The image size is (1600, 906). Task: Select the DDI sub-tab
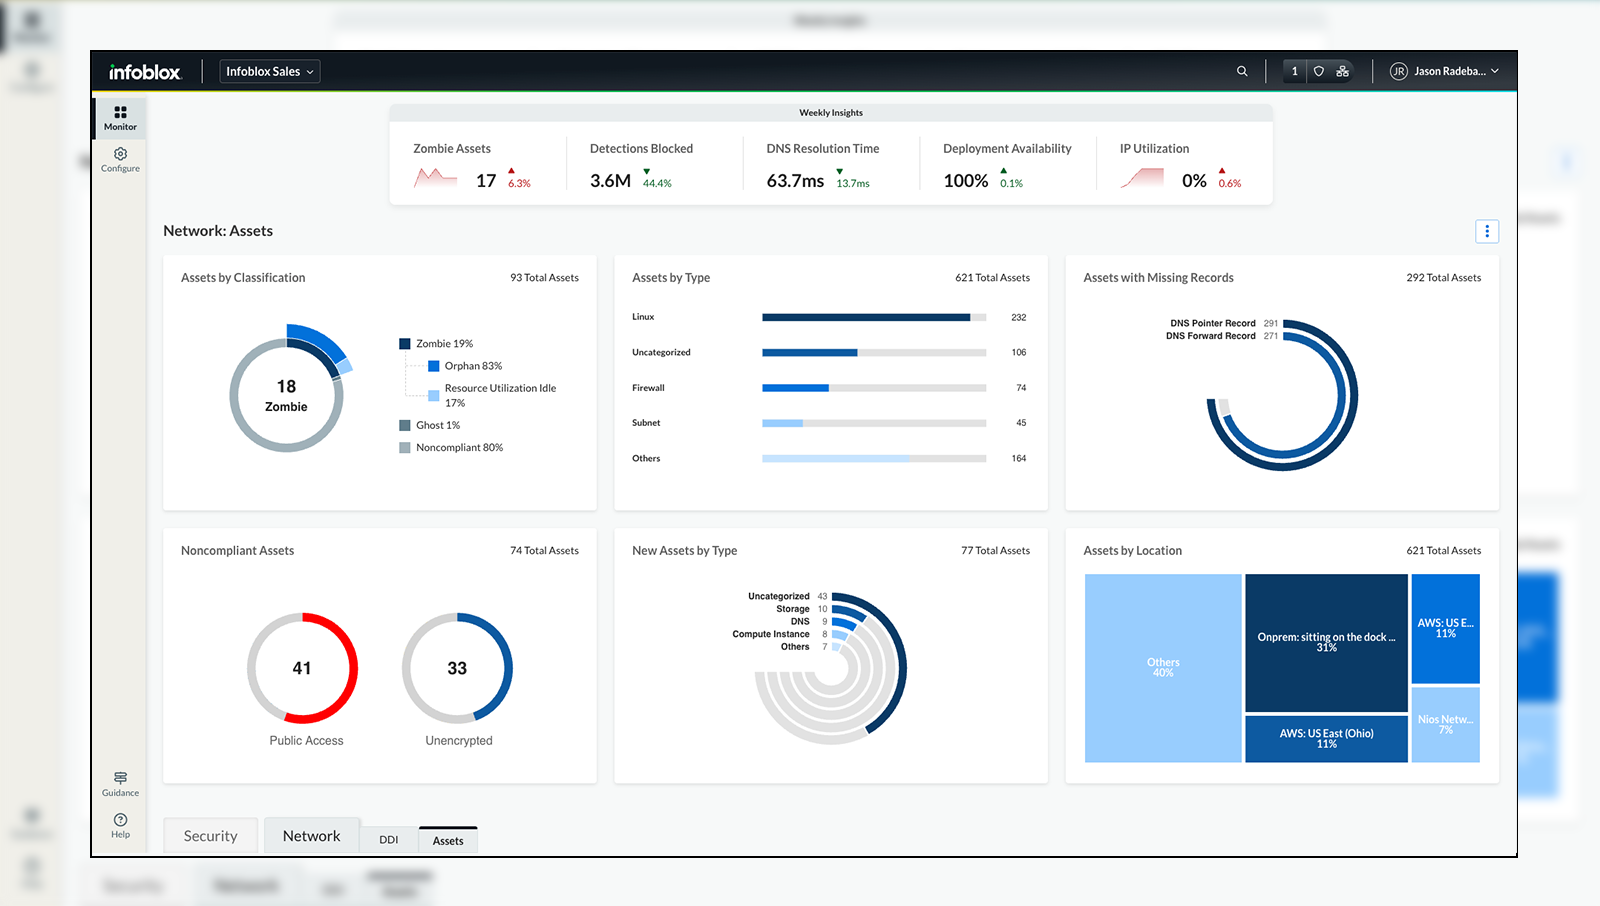click(388, 840)
